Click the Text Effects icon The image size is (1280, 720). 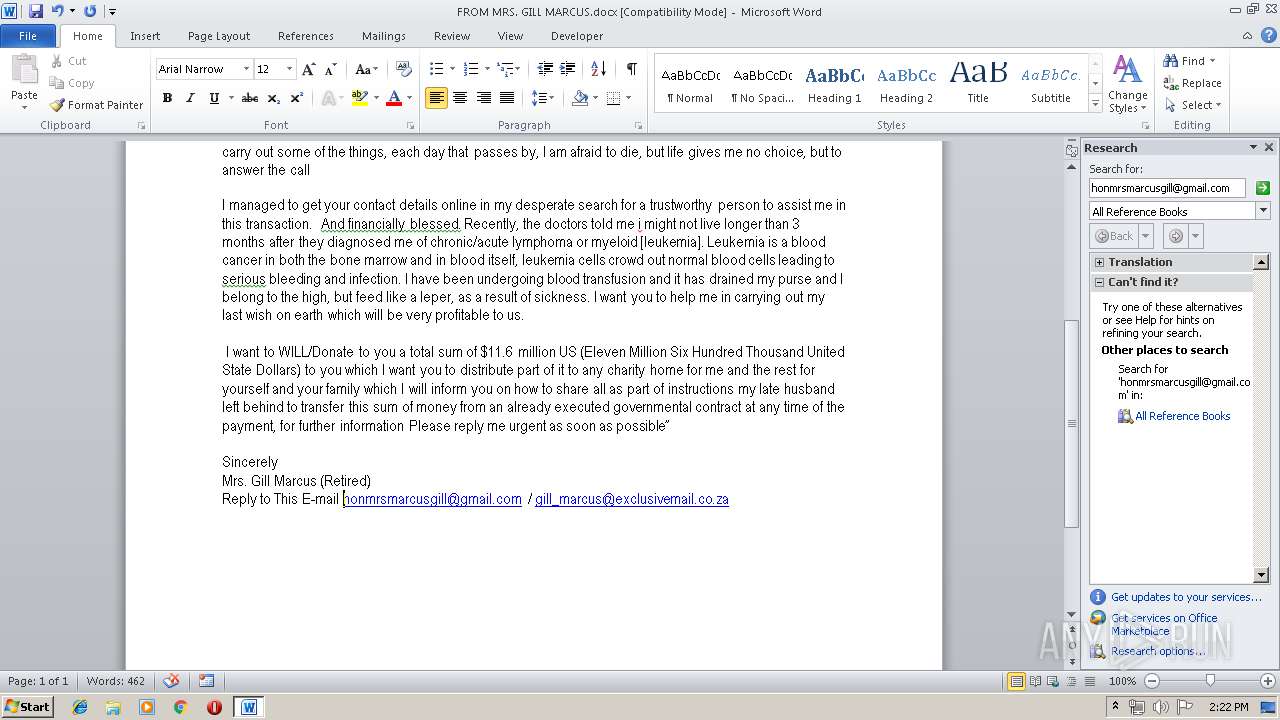tap(327, 98)
